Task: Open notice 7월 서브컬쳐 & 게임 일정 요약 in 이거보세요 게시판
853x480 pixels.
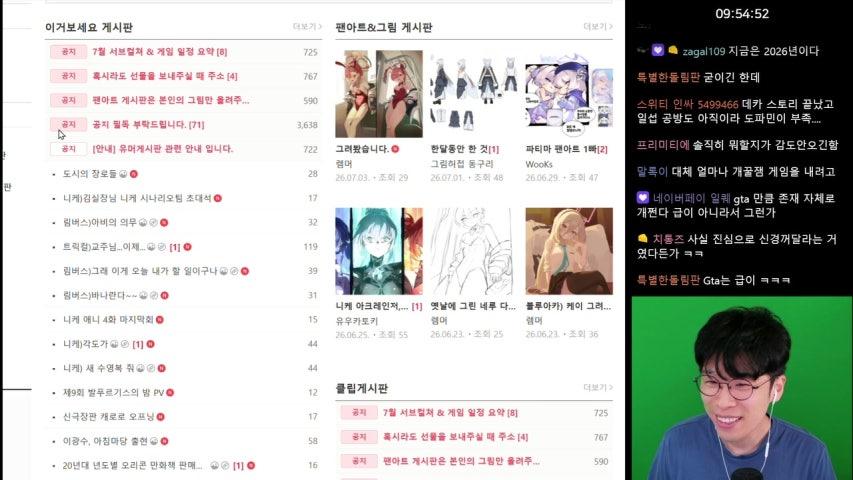Action: [159, 52]
